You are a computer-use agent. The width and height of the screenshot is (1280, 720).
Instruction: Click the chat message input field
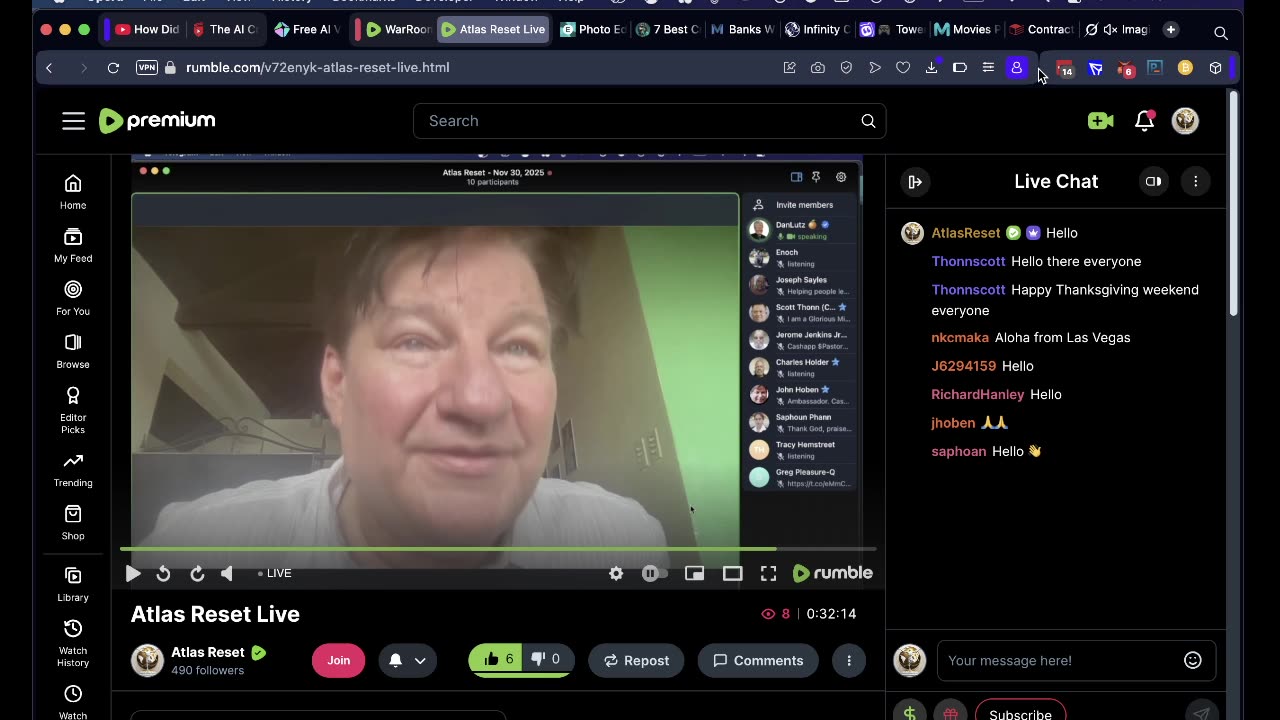pos(1076,660)
